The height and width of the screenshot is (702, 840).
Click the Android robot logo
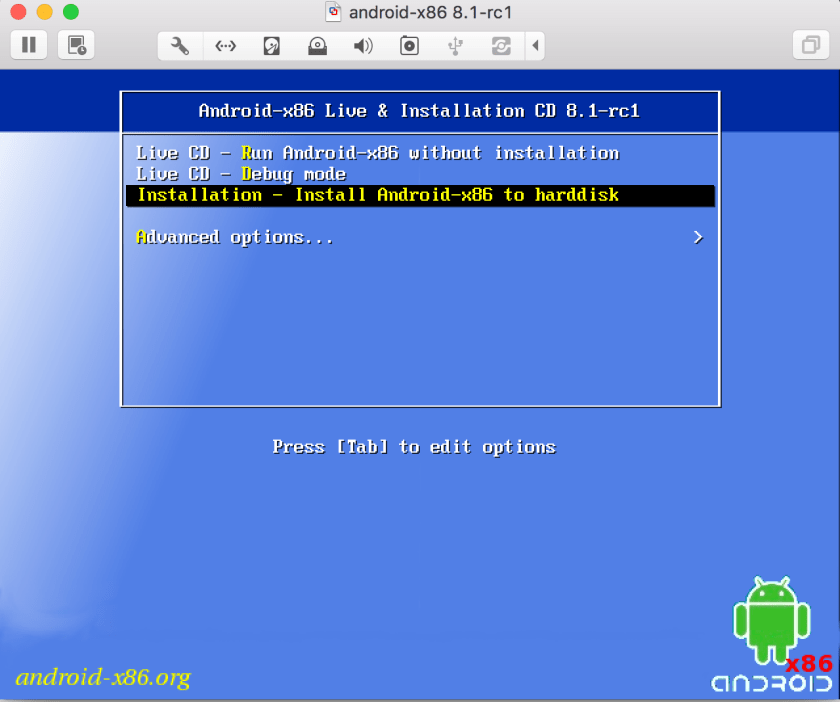coord(770,615)
